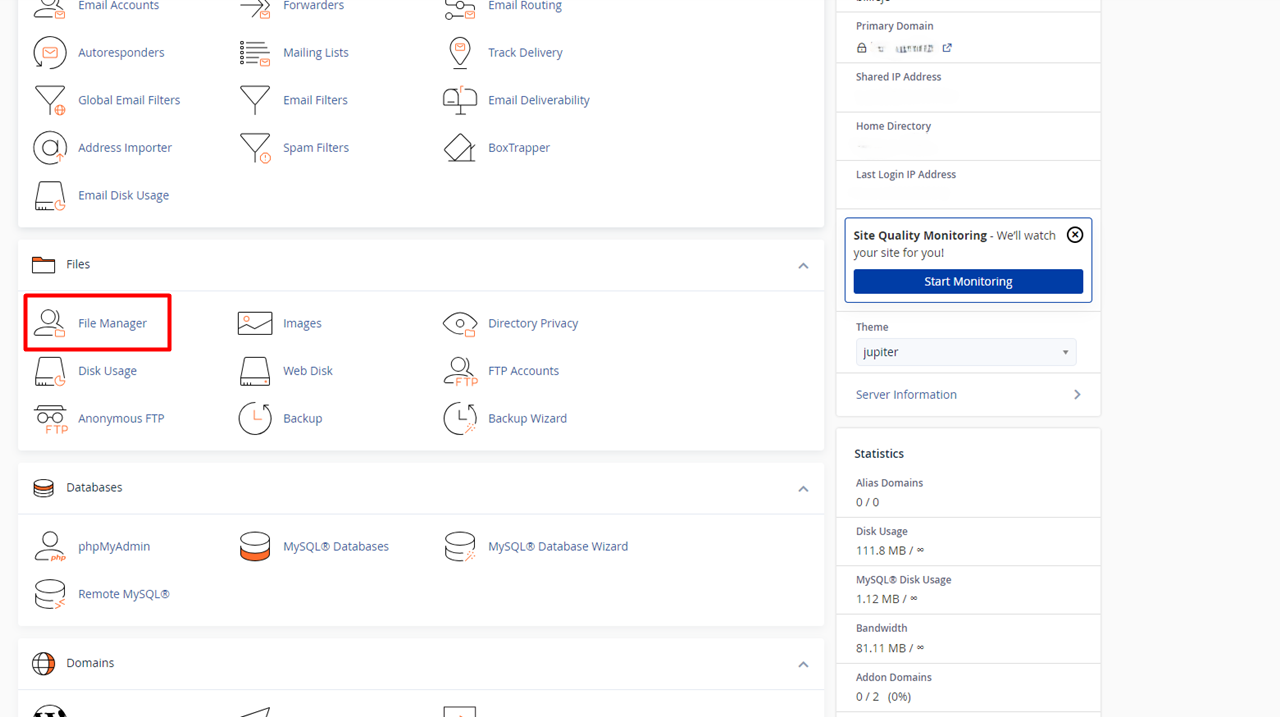Open the Spam Filters icon
The image size is (1280, 717).
click(x=255, y=148)
